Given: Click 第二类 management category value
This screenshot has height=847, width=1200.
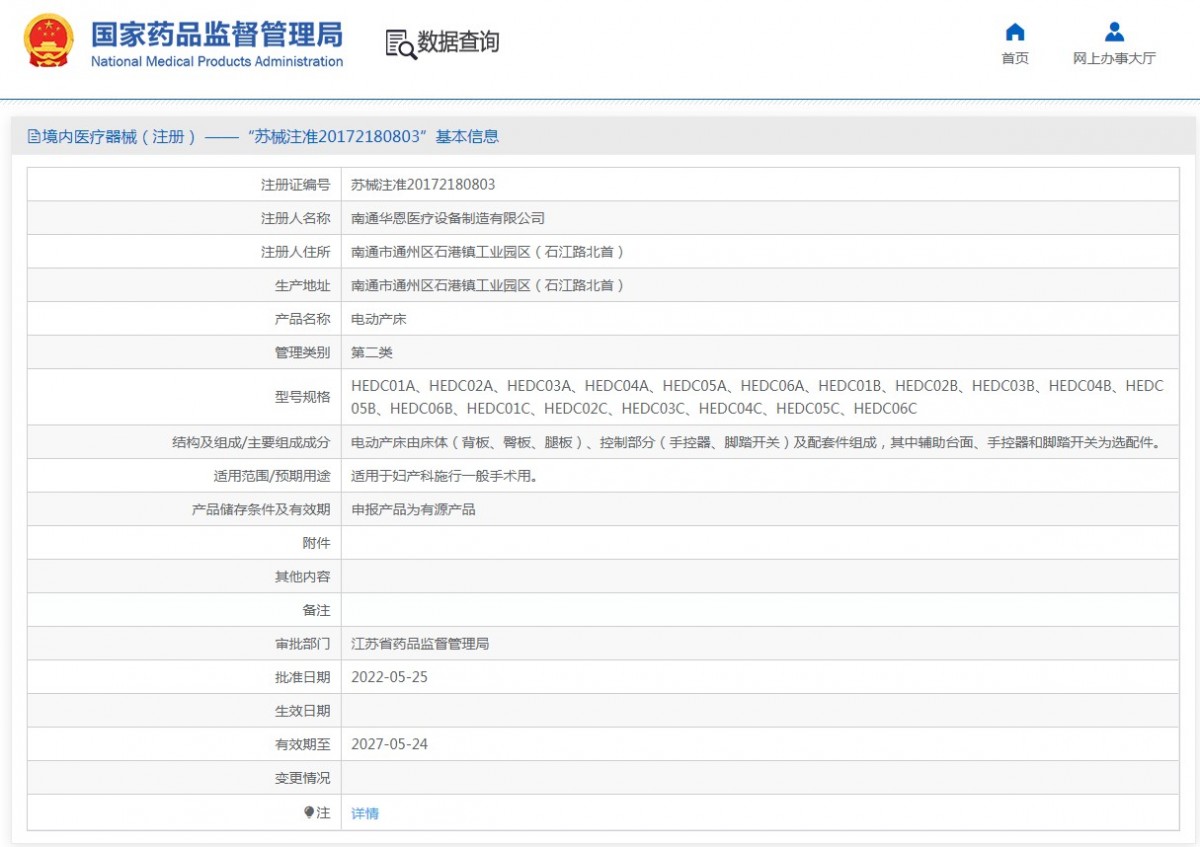Looking at the screenshot, I should point(372,353).
